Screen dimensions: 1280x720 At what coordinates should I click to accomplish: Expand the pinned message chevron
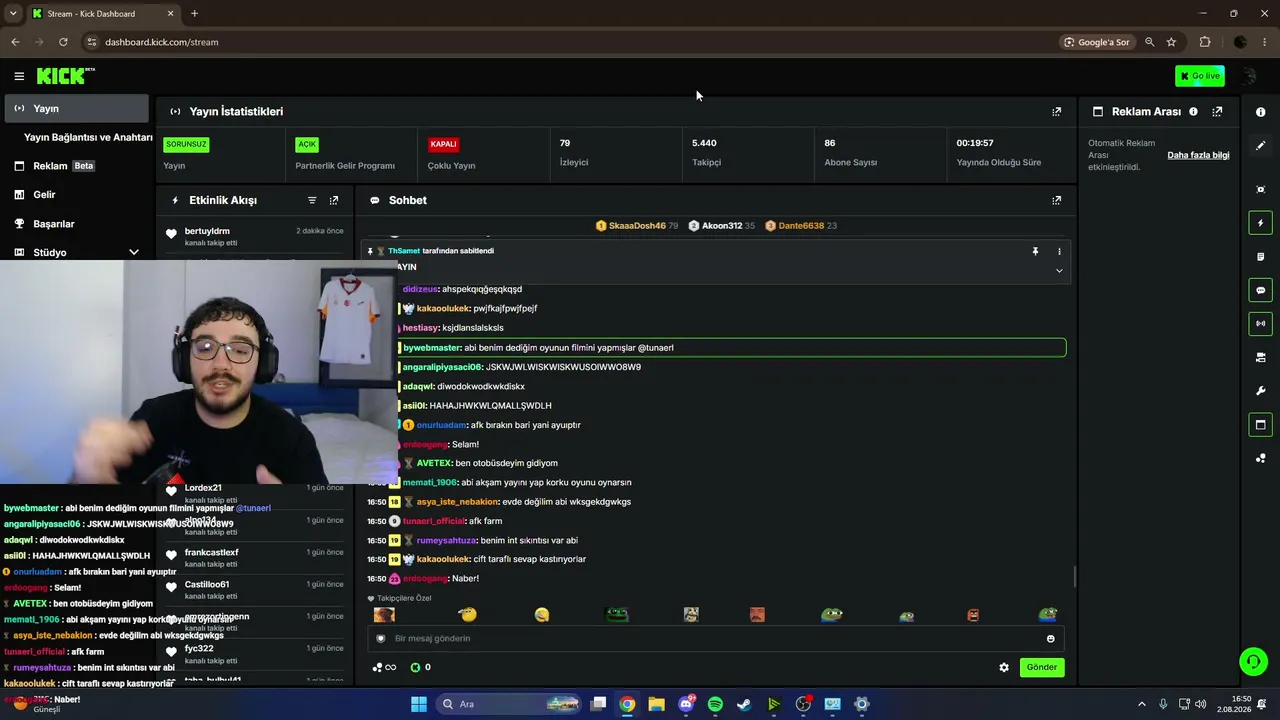tap(1059, 271)
